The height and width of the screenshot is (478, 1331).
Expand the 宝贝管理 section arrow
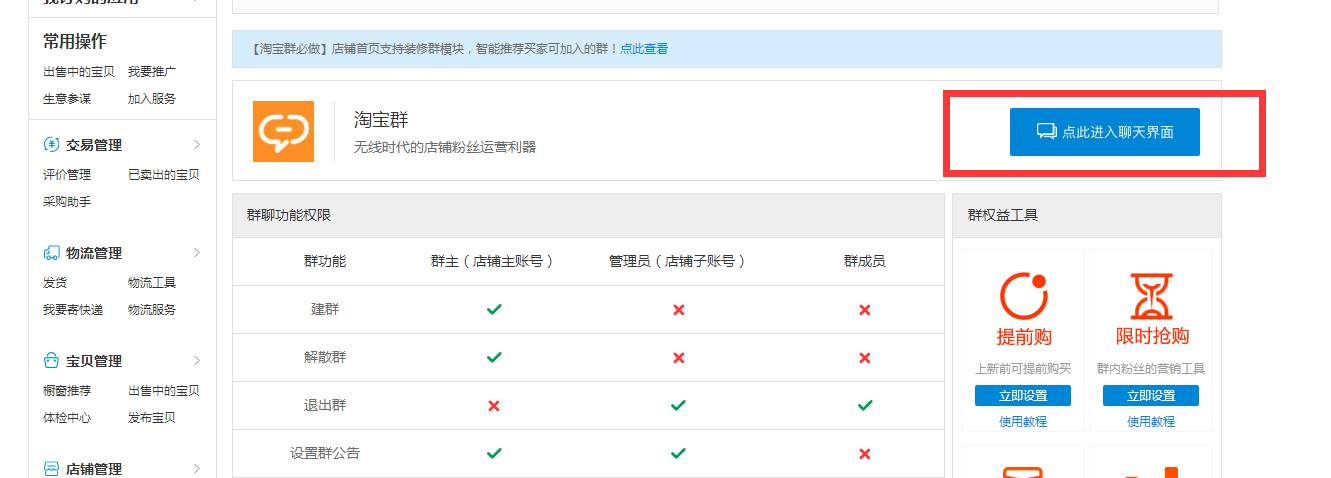[197, 361]
